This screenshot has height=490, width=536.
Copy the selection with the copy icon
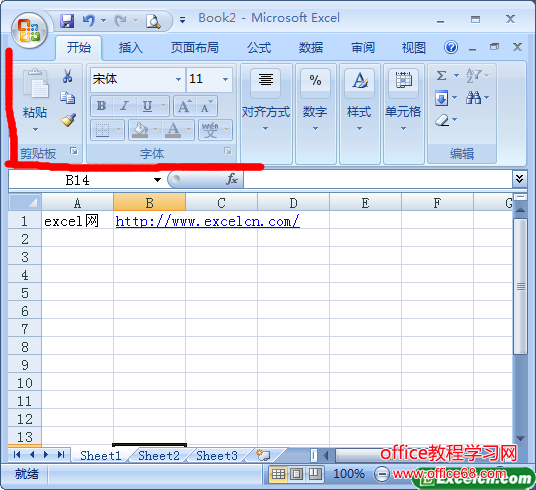(x=68, y=98)
